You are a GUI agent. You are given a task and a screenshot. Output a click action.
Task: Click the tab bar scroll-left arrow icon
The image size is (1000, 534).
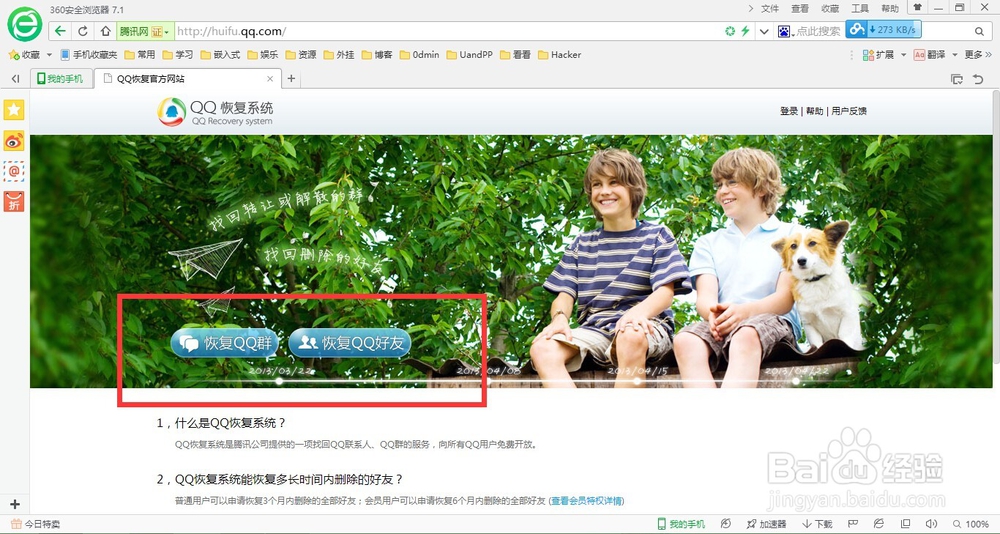tap(15, 78)
